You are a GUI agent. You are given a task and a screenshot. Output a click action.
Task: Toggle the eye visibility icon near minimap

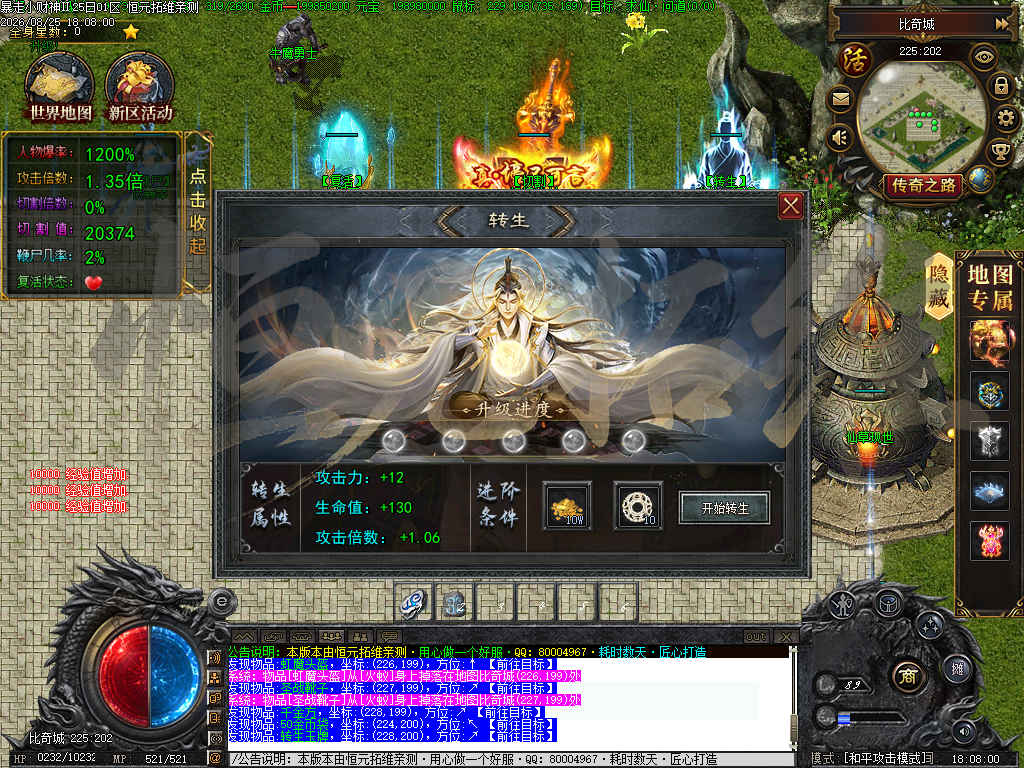click(983, 57)
